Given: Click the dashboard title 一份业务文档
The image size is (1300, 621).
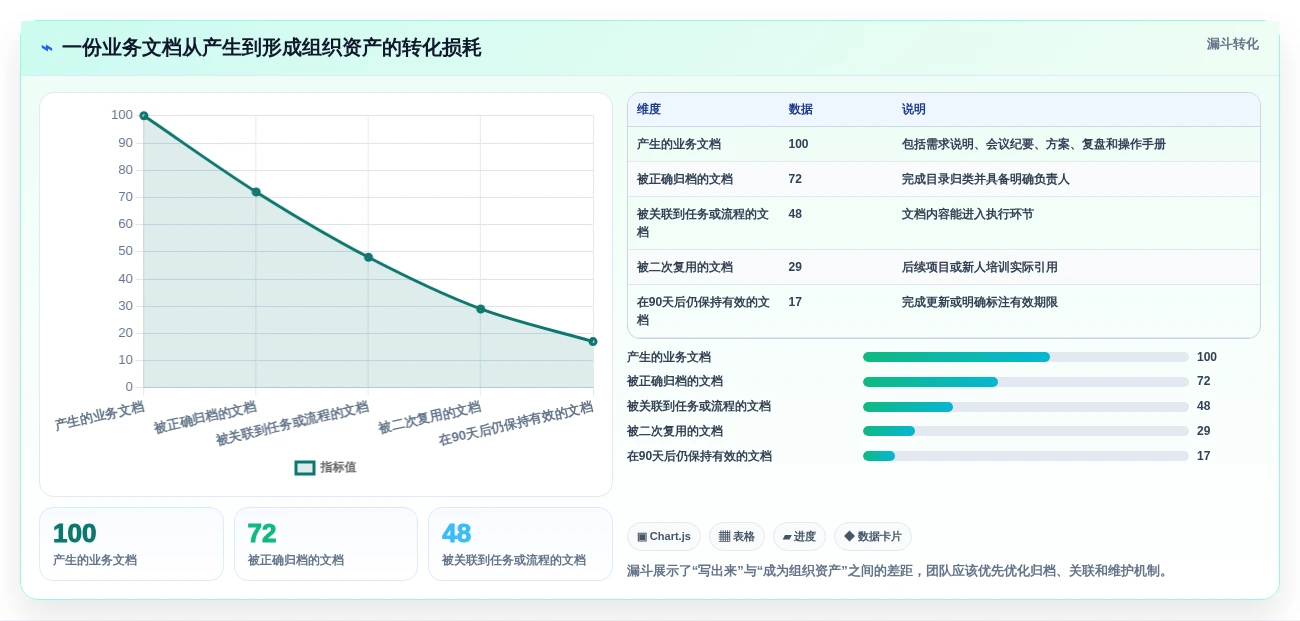Looking at the screenshot, I should click(271, 48).
